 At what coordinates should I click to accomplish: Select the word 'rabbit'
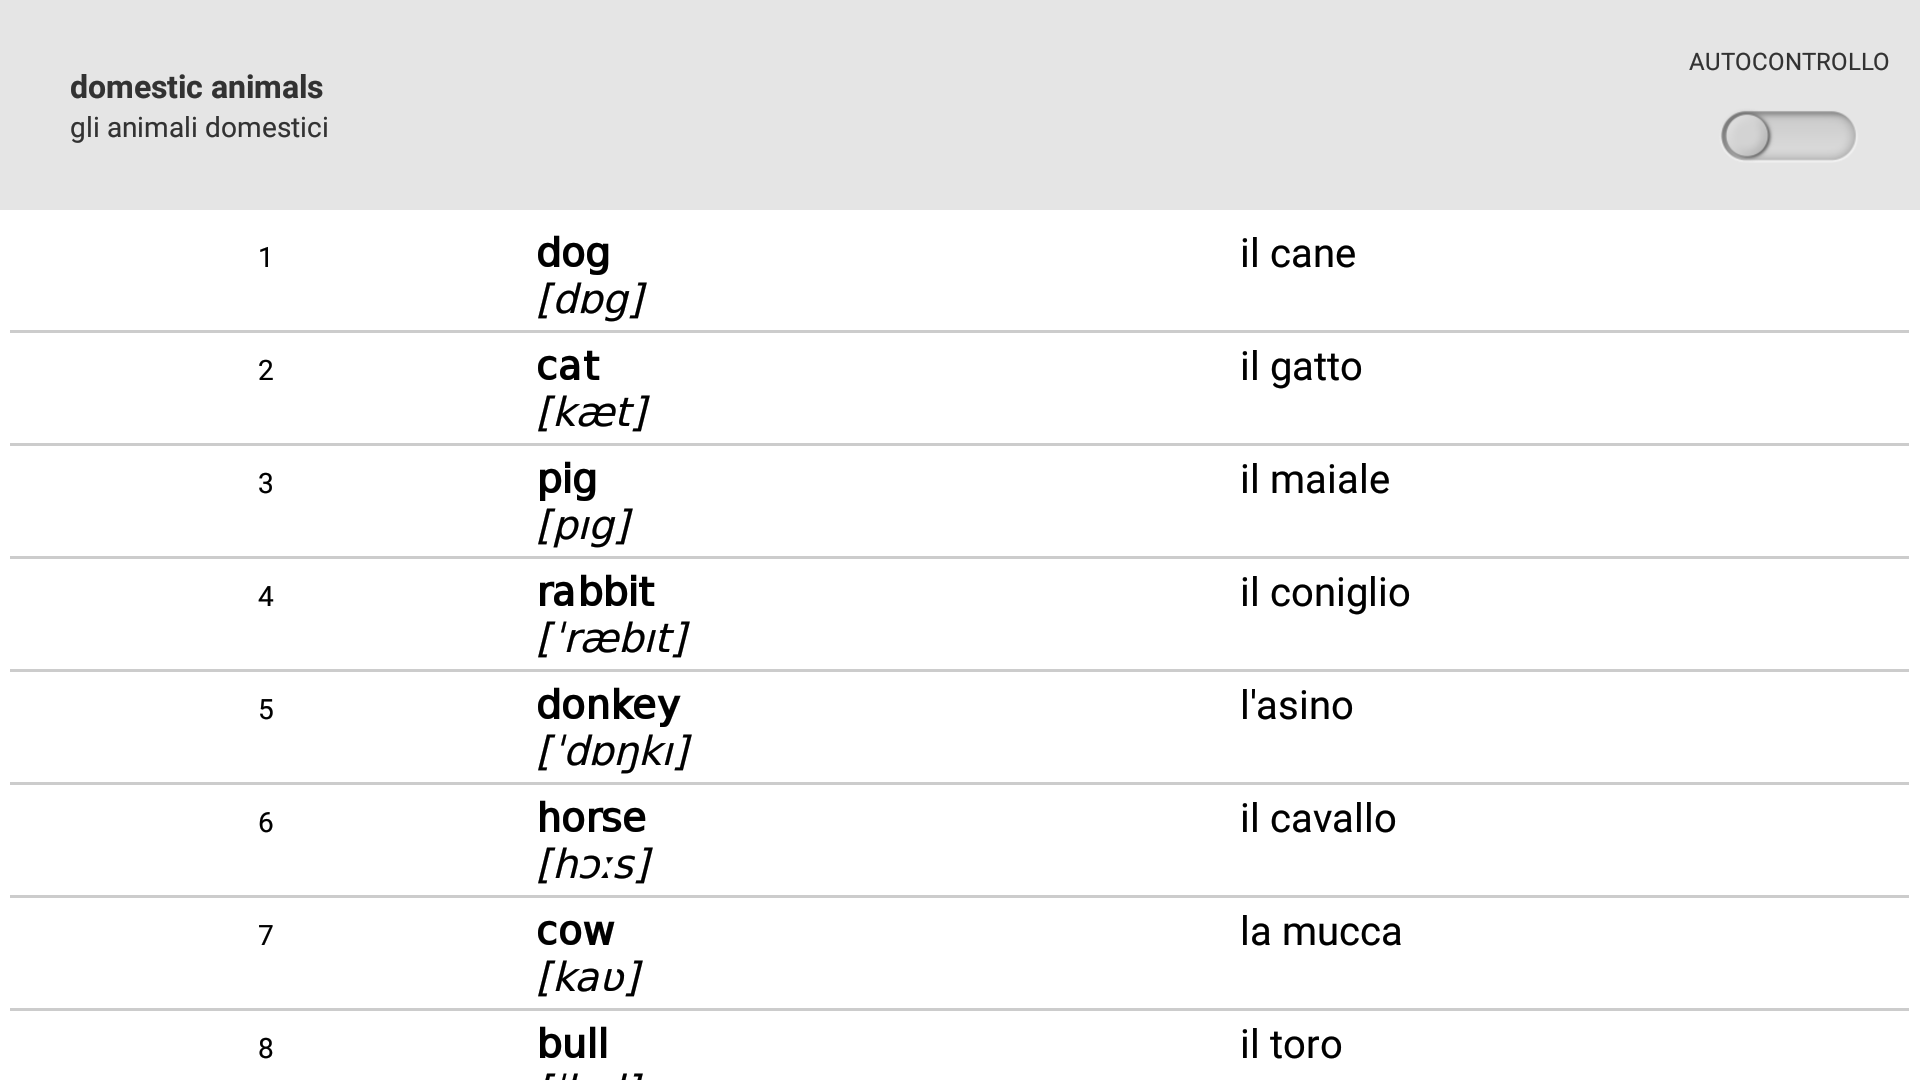[x=595, y=592]
